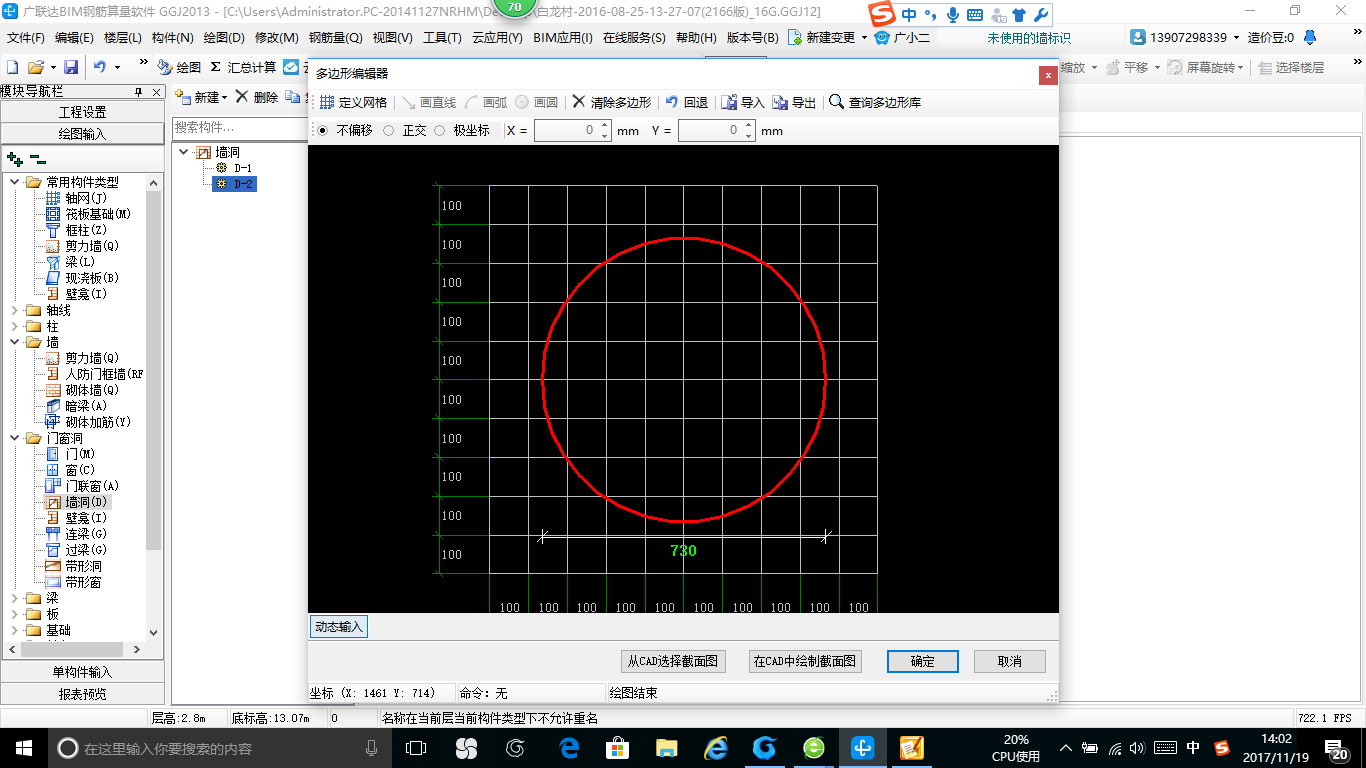The height and width of the screenshot is (768, 1366).
Task: Click 从CAD选择截面图 button
Action: pos(673,661)
